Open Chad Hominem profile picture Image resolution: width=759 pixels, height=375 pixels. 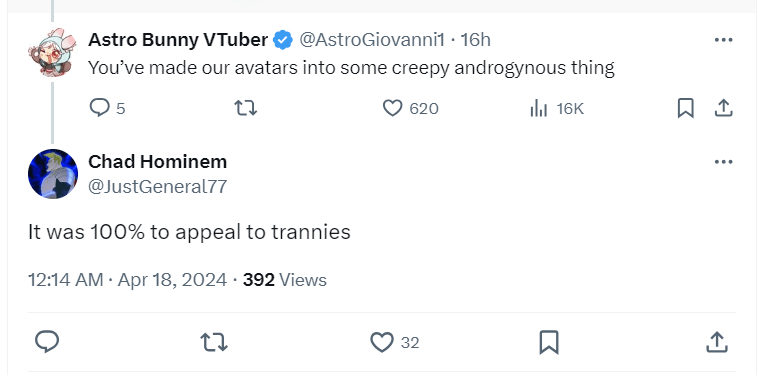(x=53, y=174)
